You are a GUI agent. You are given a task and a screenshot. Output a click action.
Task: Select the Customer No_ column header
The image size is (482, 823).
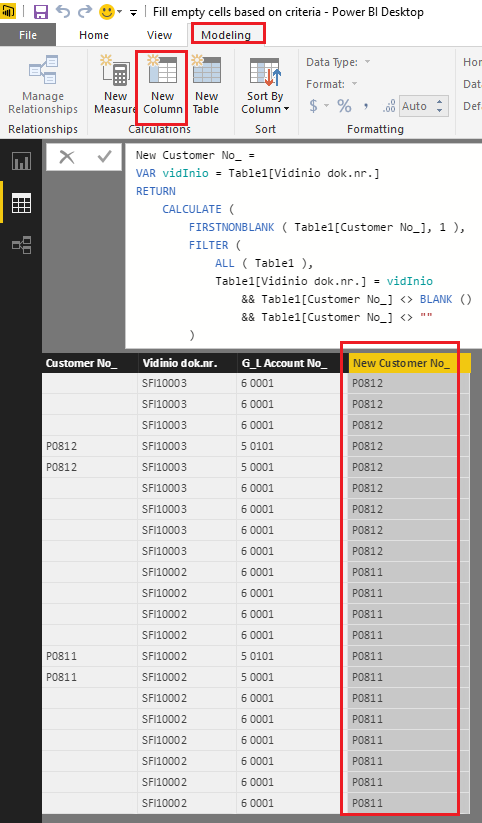click(90, 363)
